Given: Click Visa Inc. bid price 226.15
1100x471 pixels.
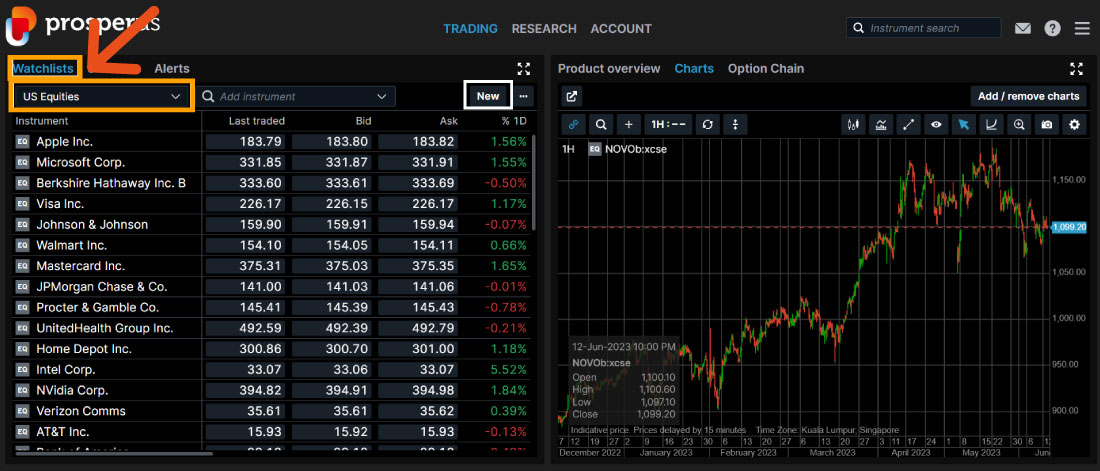Looking at the screenshot, I should pyautogui.click(x=330, y=204).
